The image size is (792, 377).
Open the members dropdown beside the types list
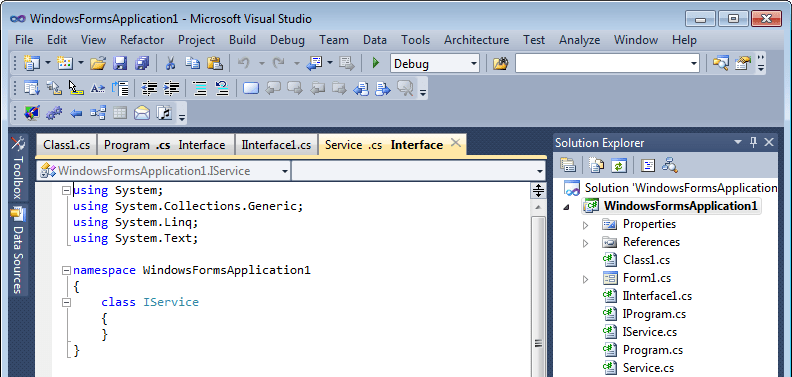pyautogui.click(x=540, y=171)
